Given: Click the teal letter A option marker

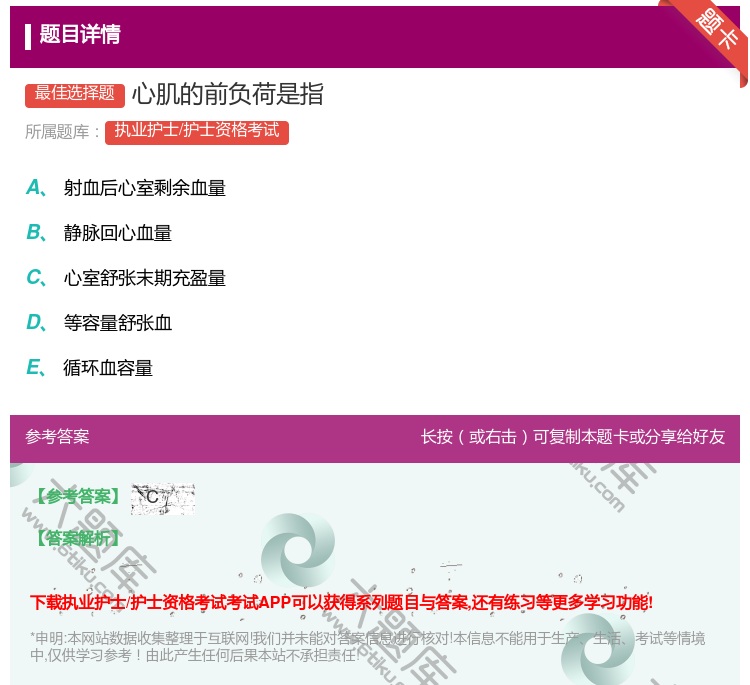Looking at the screenshot, I should (x=36, y=188).
